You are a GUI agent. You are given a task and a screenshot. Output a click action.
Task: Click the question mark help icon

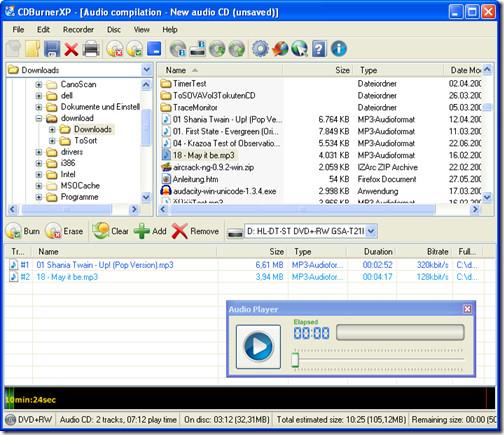pos(319,49)
